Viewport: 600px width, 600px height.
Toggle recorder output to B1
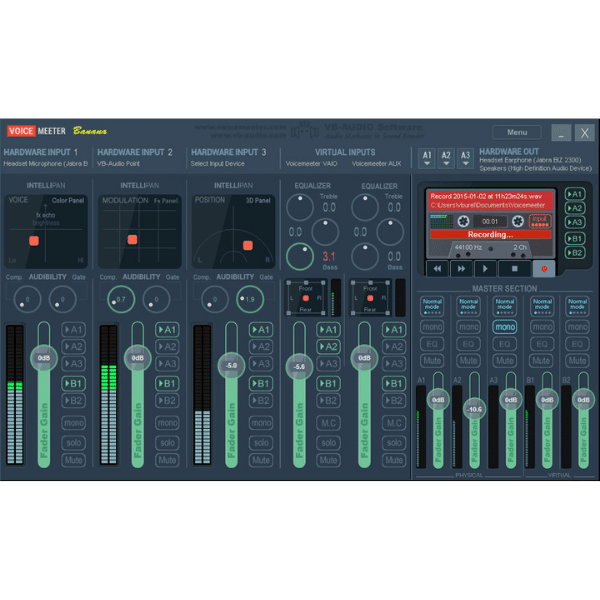click(575, 238)
